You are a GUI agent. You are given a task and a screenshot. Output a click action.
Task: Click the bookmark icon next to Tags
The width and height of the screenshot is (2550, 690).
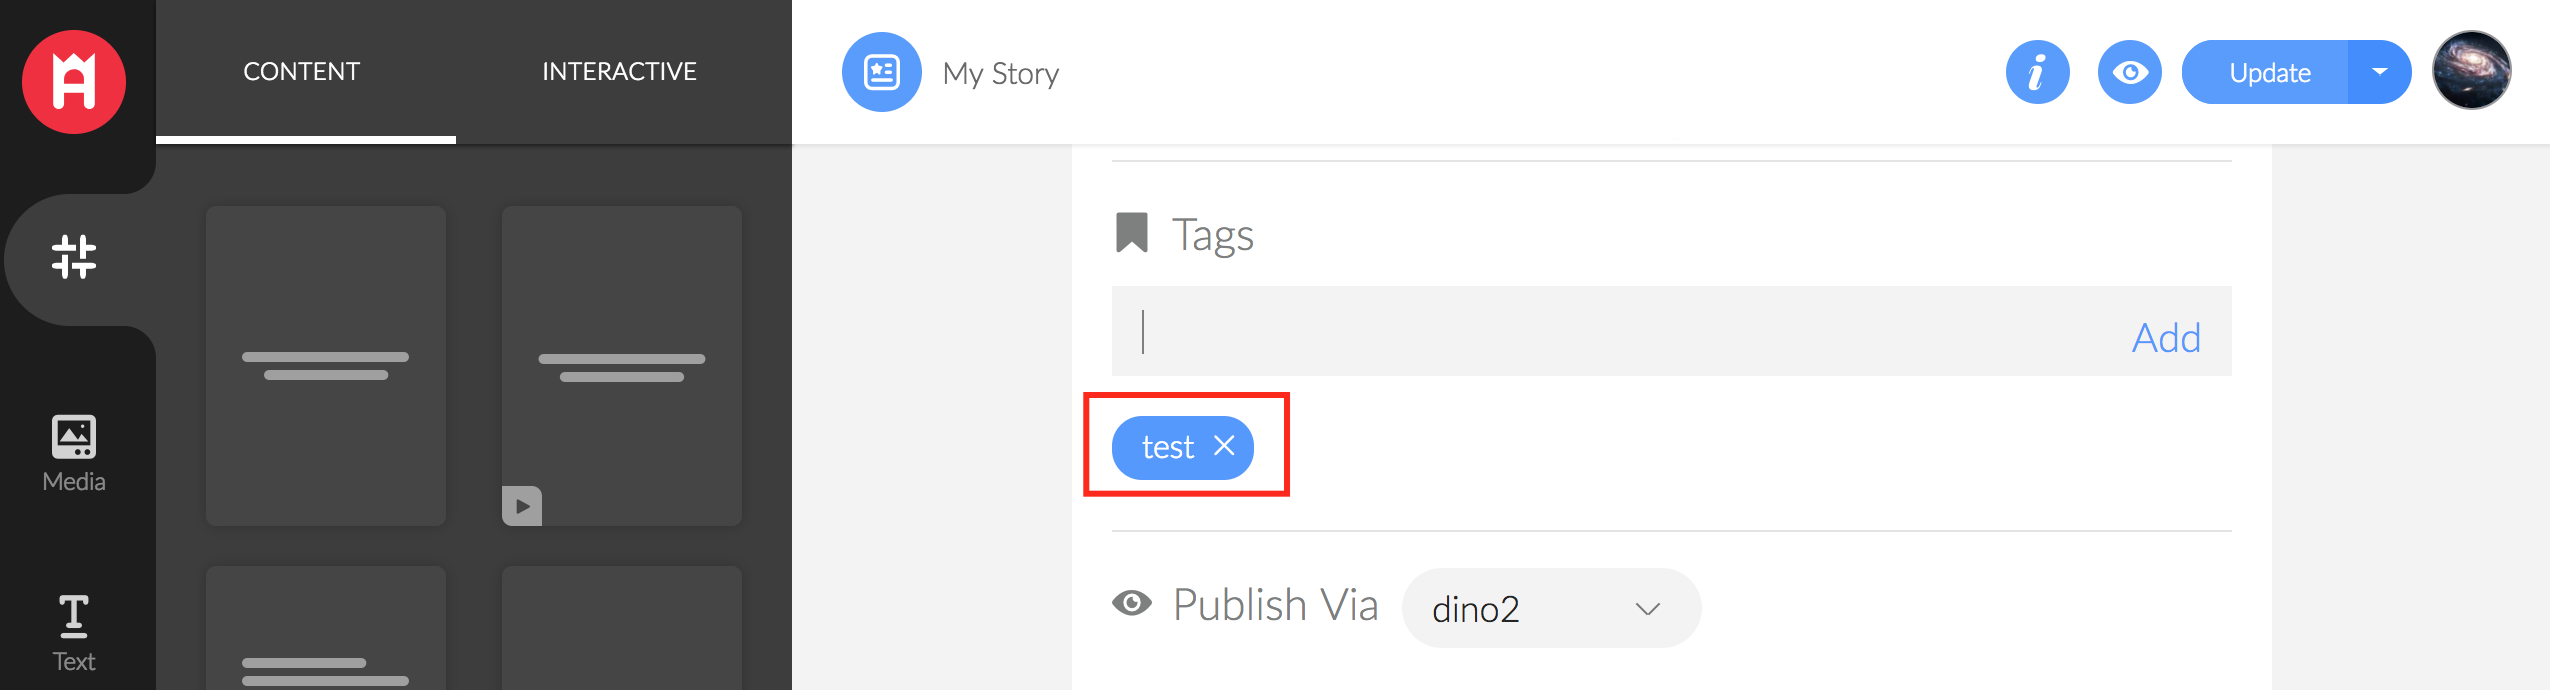pos(1132,233)
